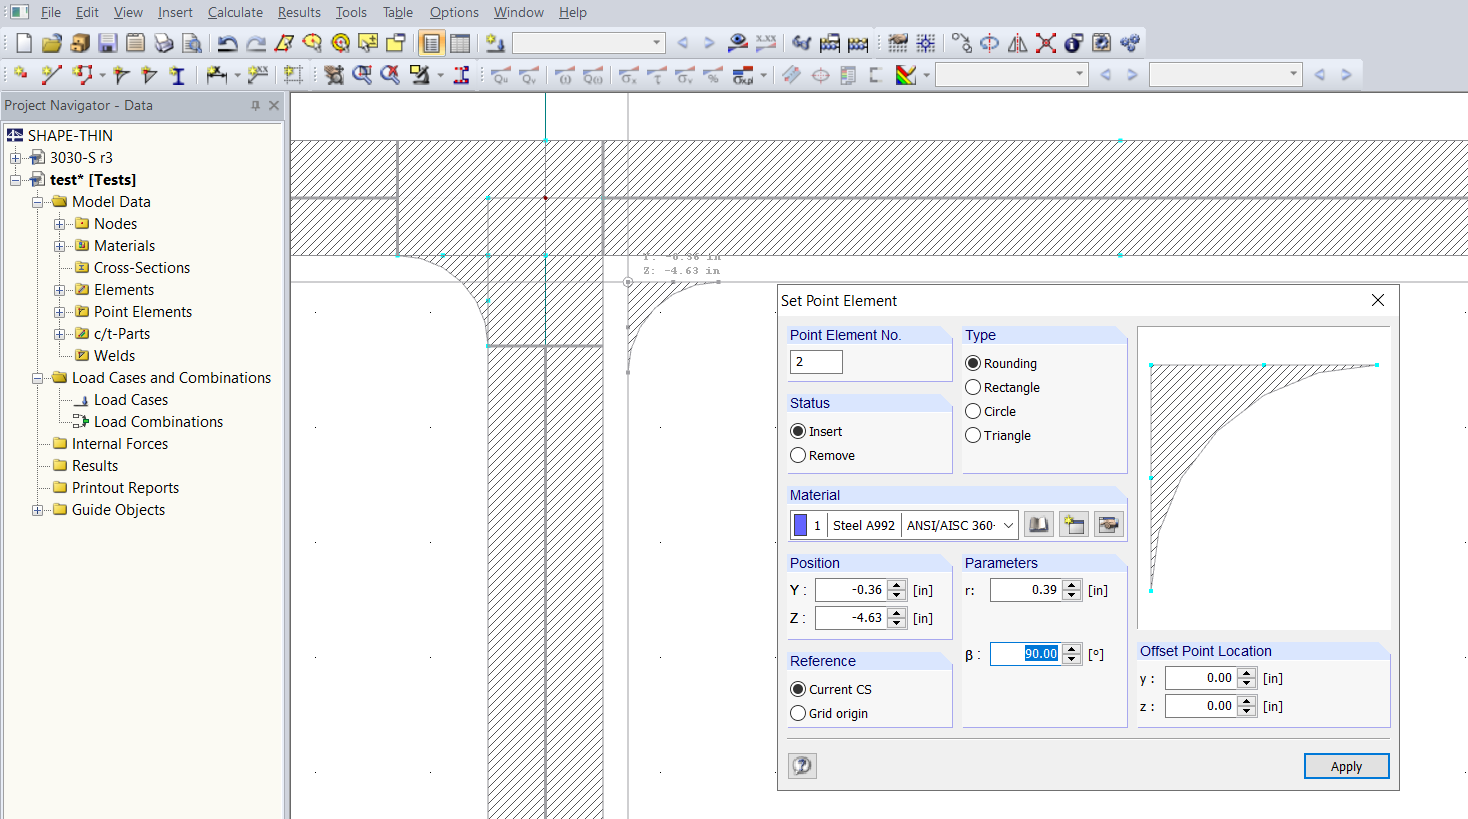Screen dimensions: 1468x819
Task: Open the Calculate menu
Action: coord(235,12)
